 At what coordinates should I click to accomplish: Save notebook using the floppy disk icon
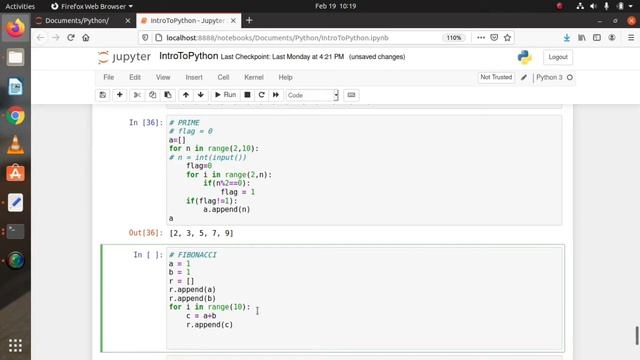(x=102, y=95)
